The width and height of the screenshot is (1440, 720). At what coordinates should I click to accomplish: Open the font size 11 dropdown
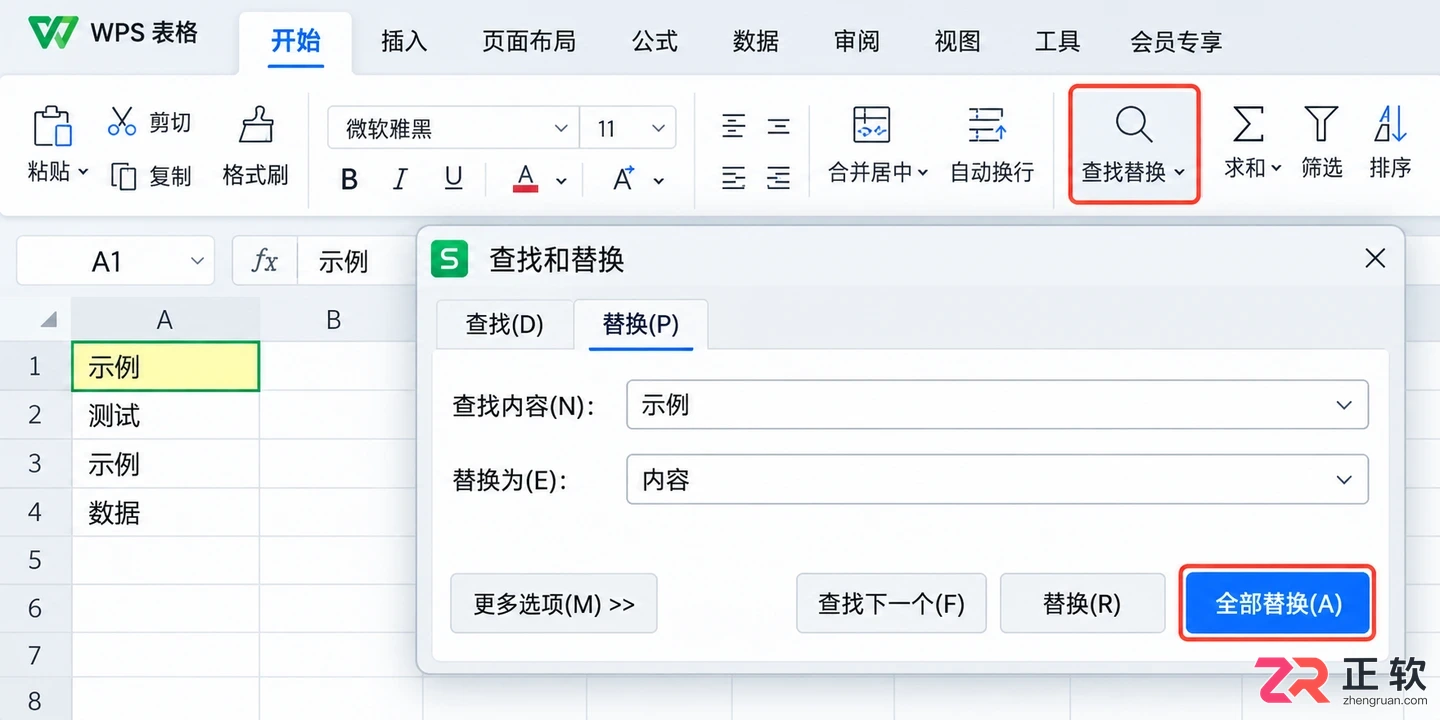click(x=658, y=129)
